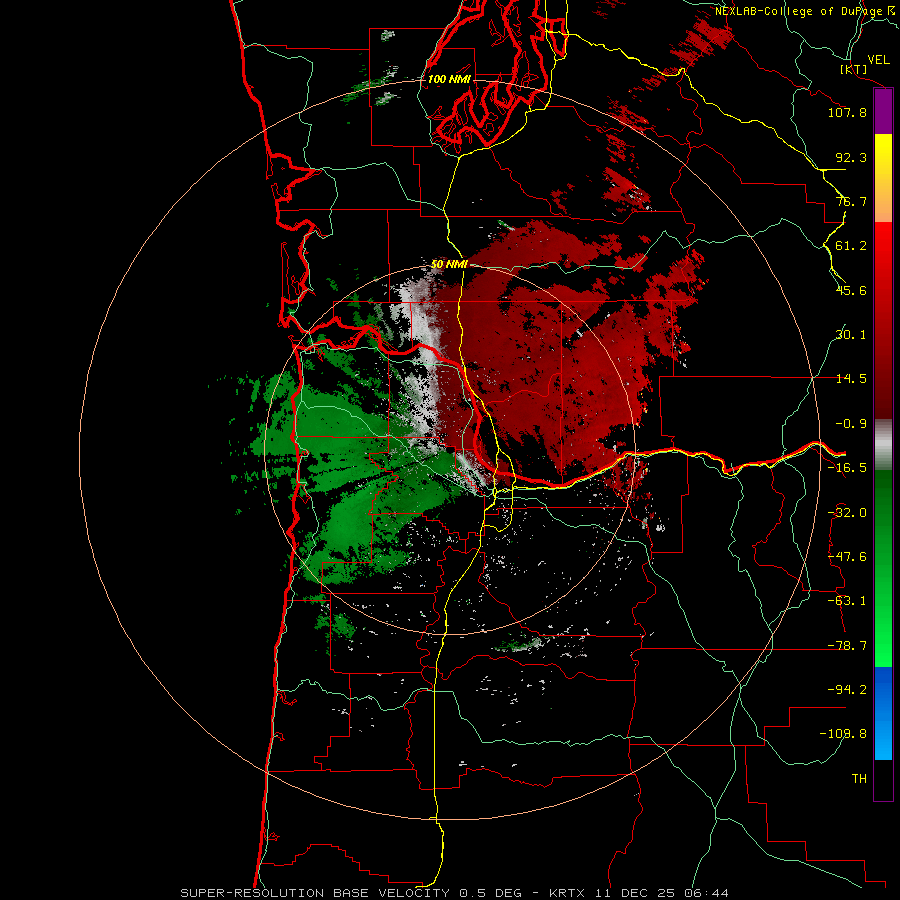Select the -78.7 legend value
This screenshot has width=900, height=900.
[x=847, y=646]
